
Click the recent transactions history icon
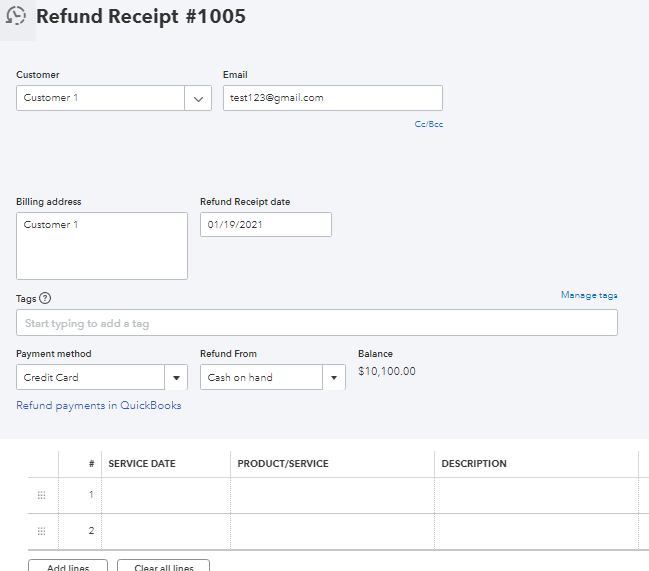pyautogui.click(x=16, y=17)
